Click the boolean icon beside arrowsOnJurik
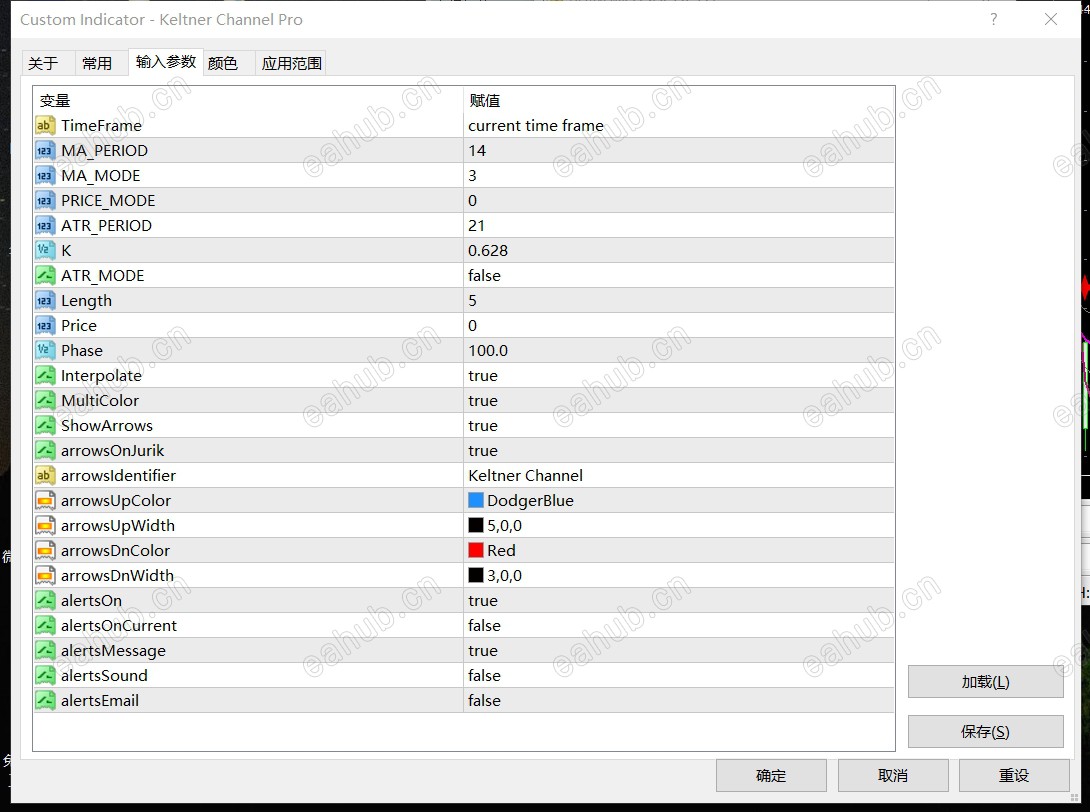The height and width of the screenshot is (812, 1090). tap(44, 450)
